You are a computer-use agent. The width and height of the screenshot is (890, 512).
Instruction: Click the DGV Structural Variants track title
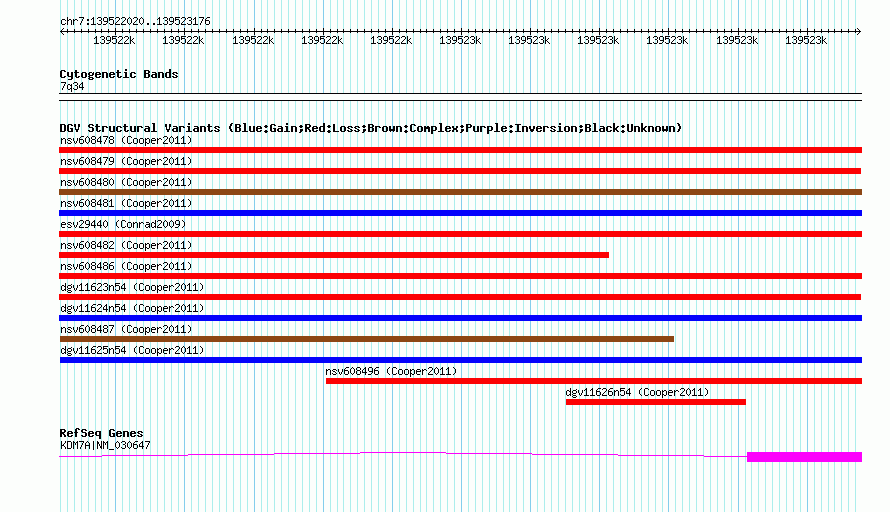pos(371,128)
